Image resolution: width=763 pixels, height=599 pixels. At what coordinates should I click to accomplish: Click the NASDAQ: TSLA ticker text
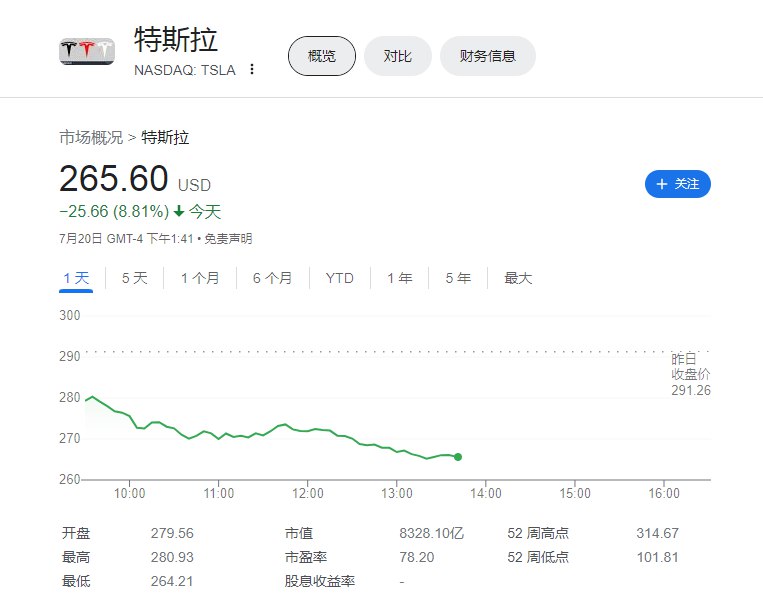point(185,70)
